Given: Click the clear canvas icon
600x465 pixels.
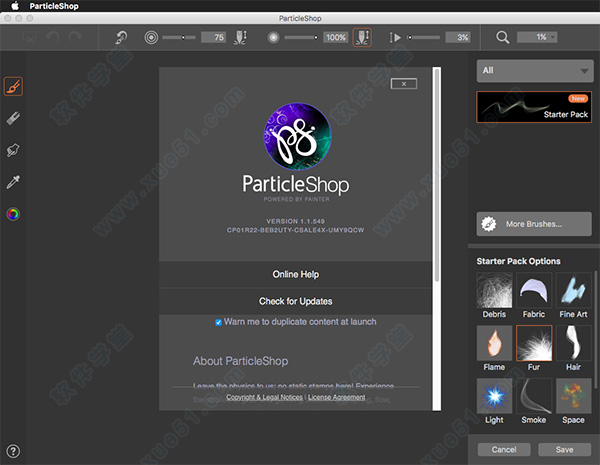Looking at the screenshot, I should [x=29, y=37].
